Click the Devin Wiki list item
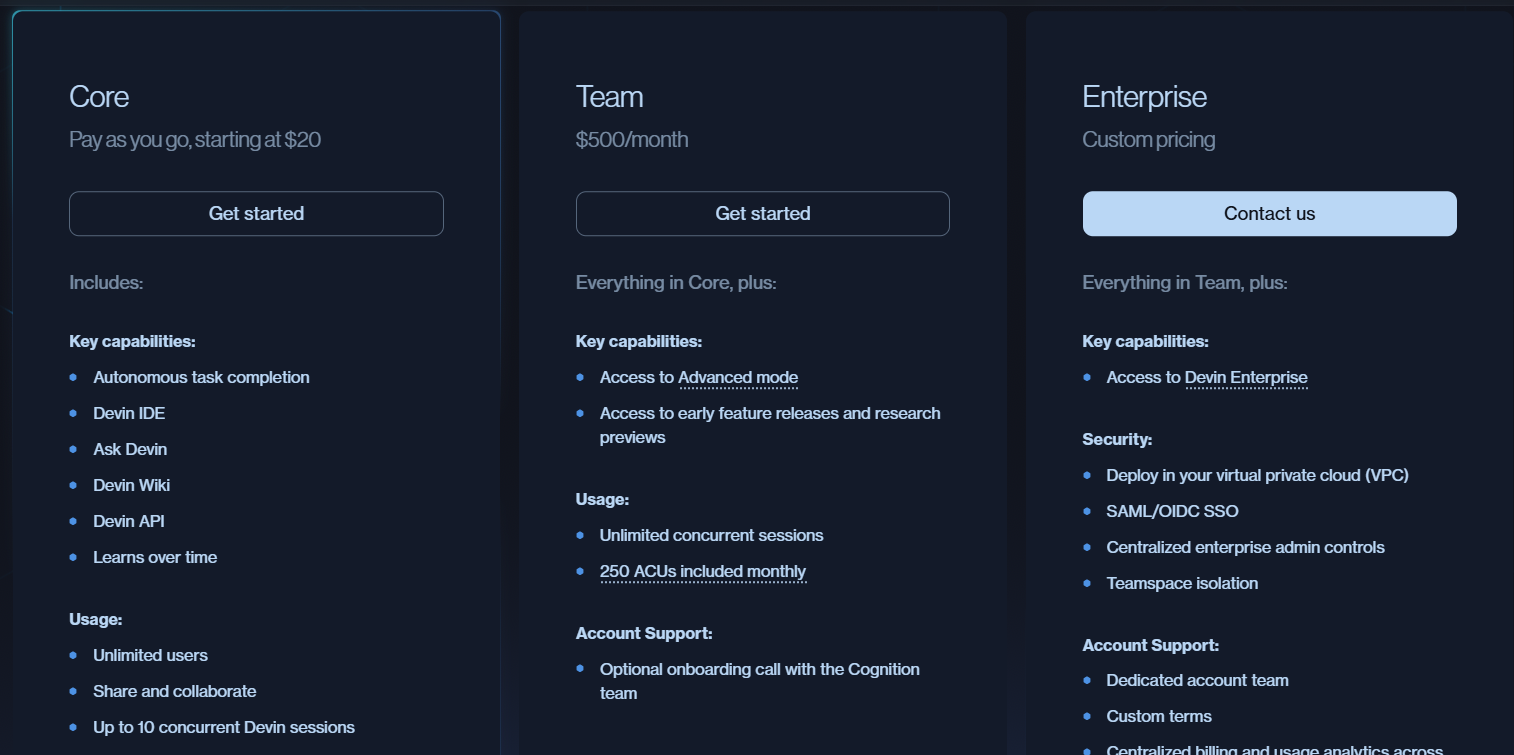 coord(131,486)
